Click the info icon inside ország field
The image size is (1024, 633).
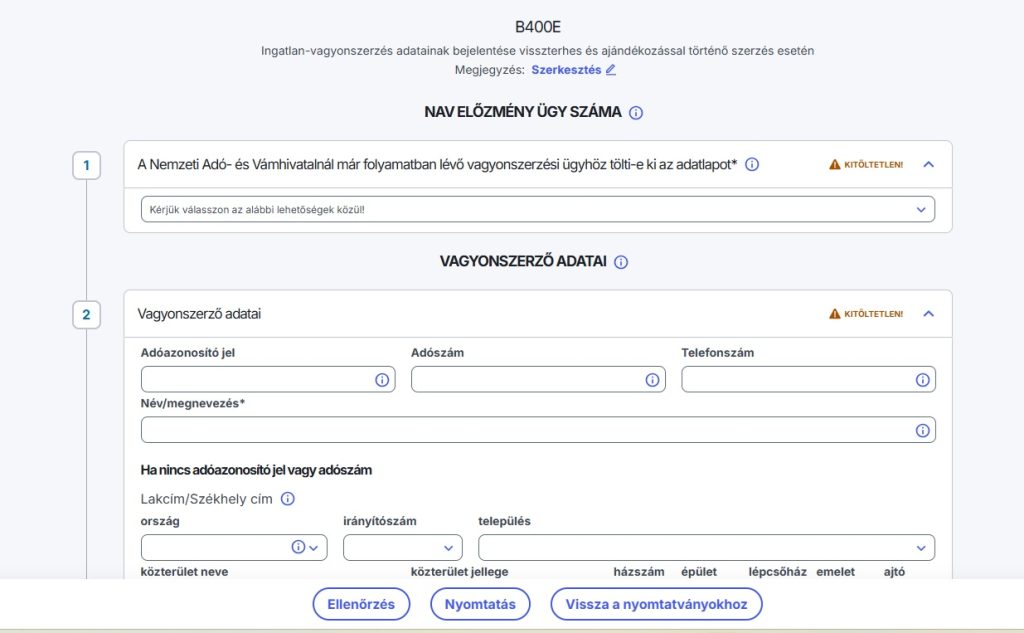click(298, 547)
